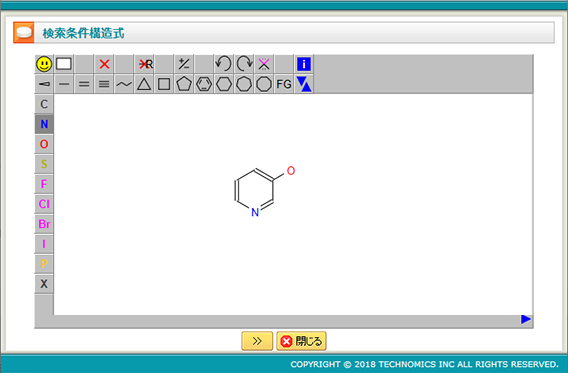Open the blue info icon
Viewport: 568px width, 373px height.
(x=304, y=64)
